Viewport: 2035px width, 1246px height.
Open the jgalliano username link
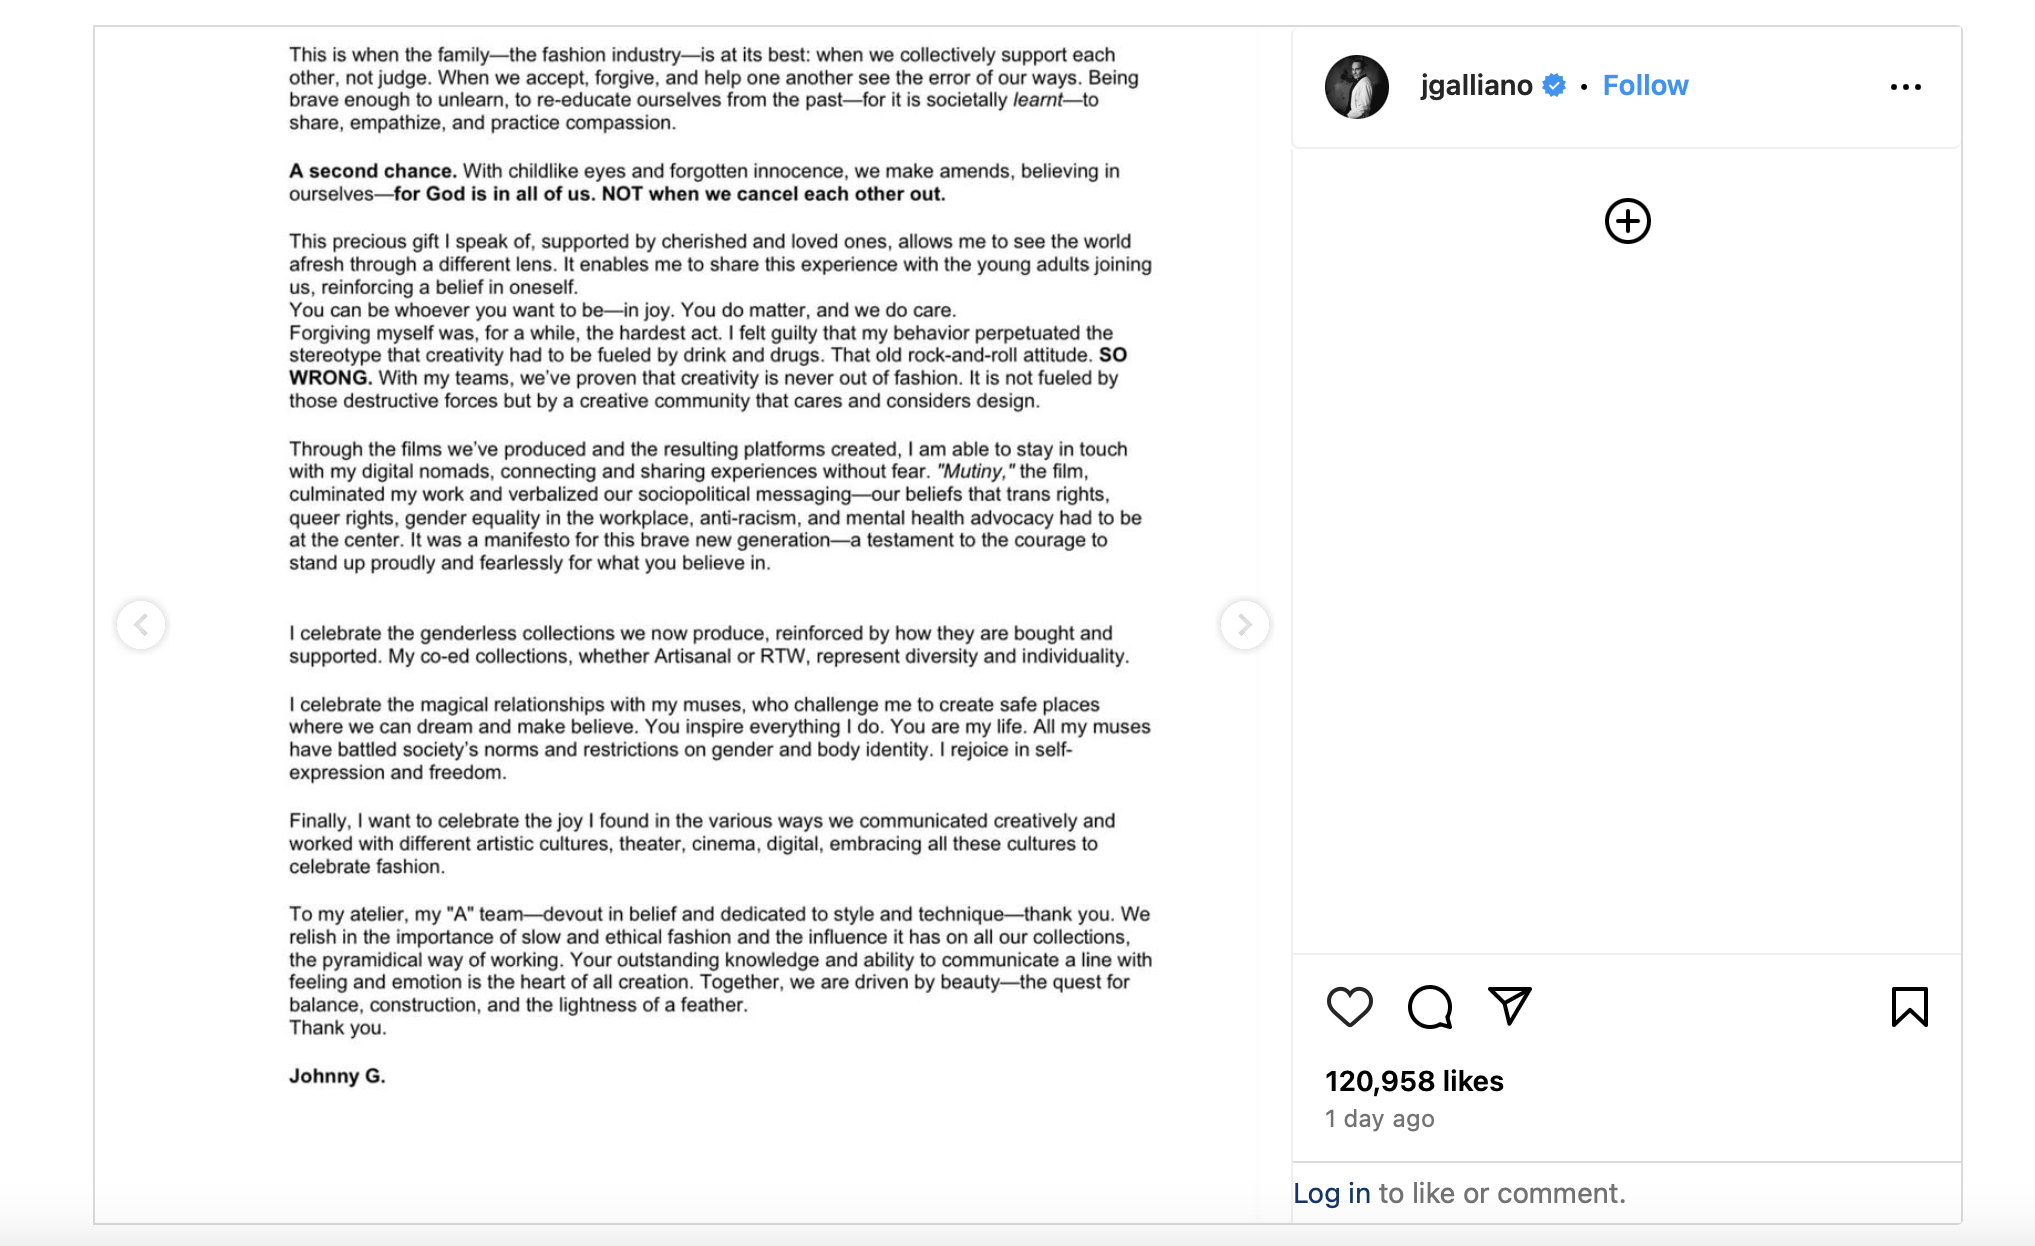tap(1476, 86)
